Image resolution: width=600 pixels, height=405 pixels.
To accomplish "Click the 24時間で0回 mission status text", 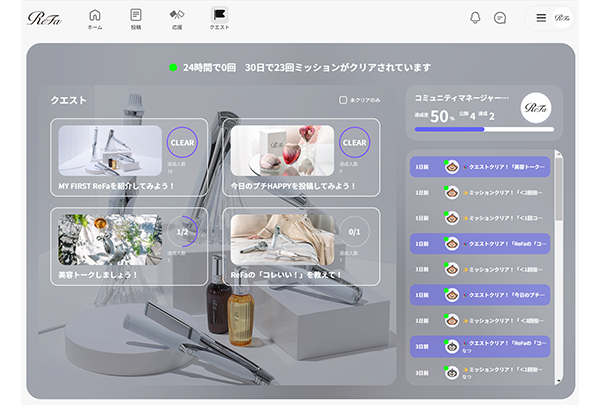I will point(209,68).
